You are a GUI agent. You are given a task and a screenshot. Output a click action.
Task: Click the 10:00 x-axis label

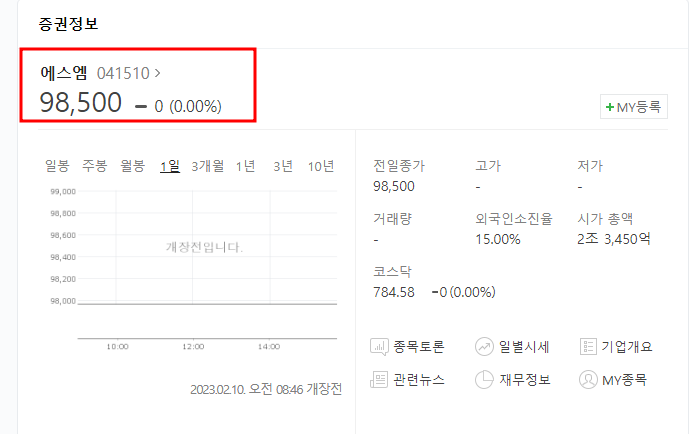click(117, 347)
